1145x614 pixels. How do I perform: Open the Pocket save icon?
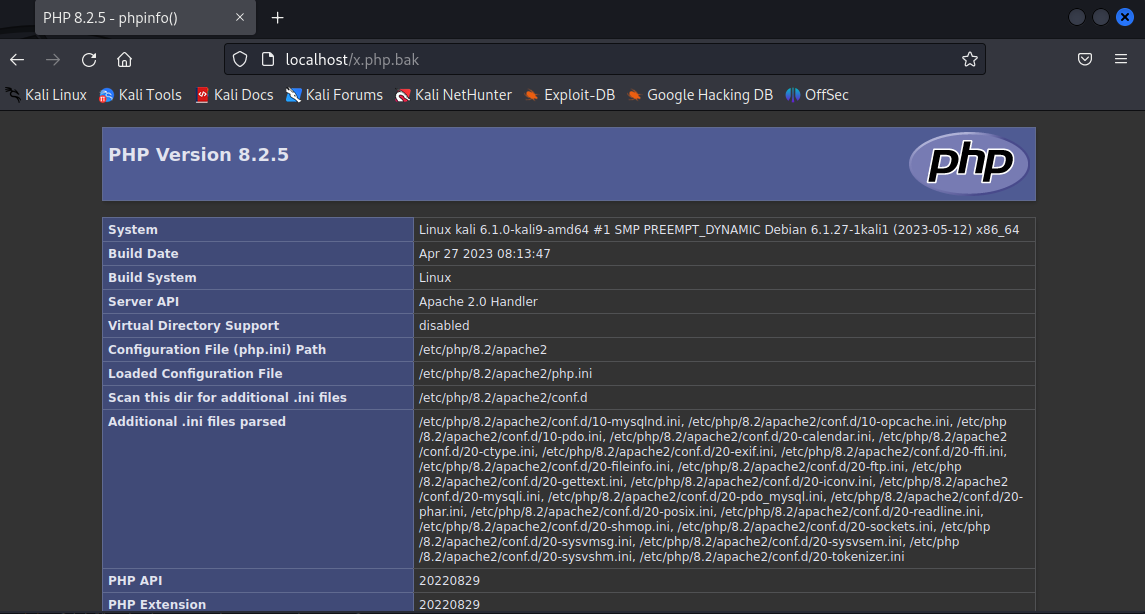pos(1085,59)
